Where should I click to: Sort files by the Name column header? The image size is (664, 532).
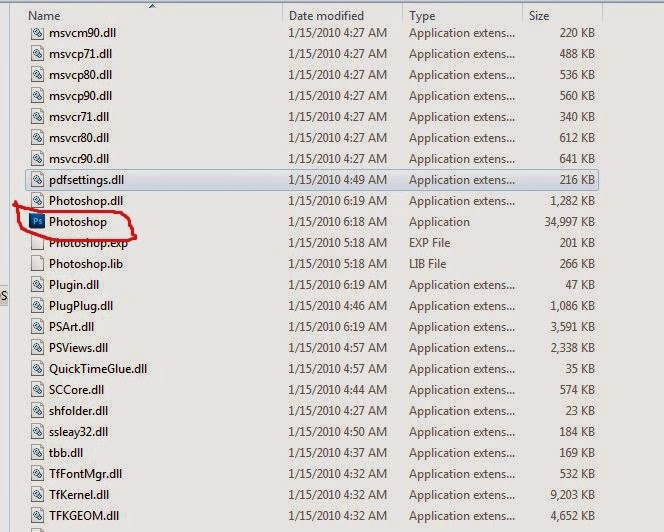coord(44,16)
